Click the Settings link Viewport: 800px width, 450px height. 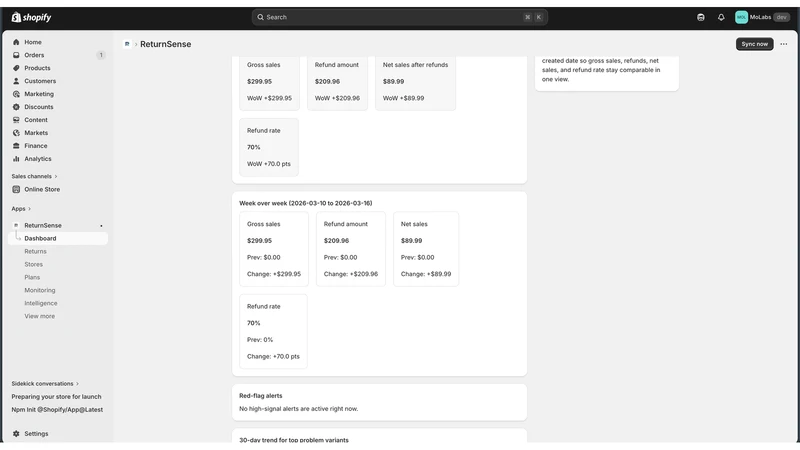[36, 434]
